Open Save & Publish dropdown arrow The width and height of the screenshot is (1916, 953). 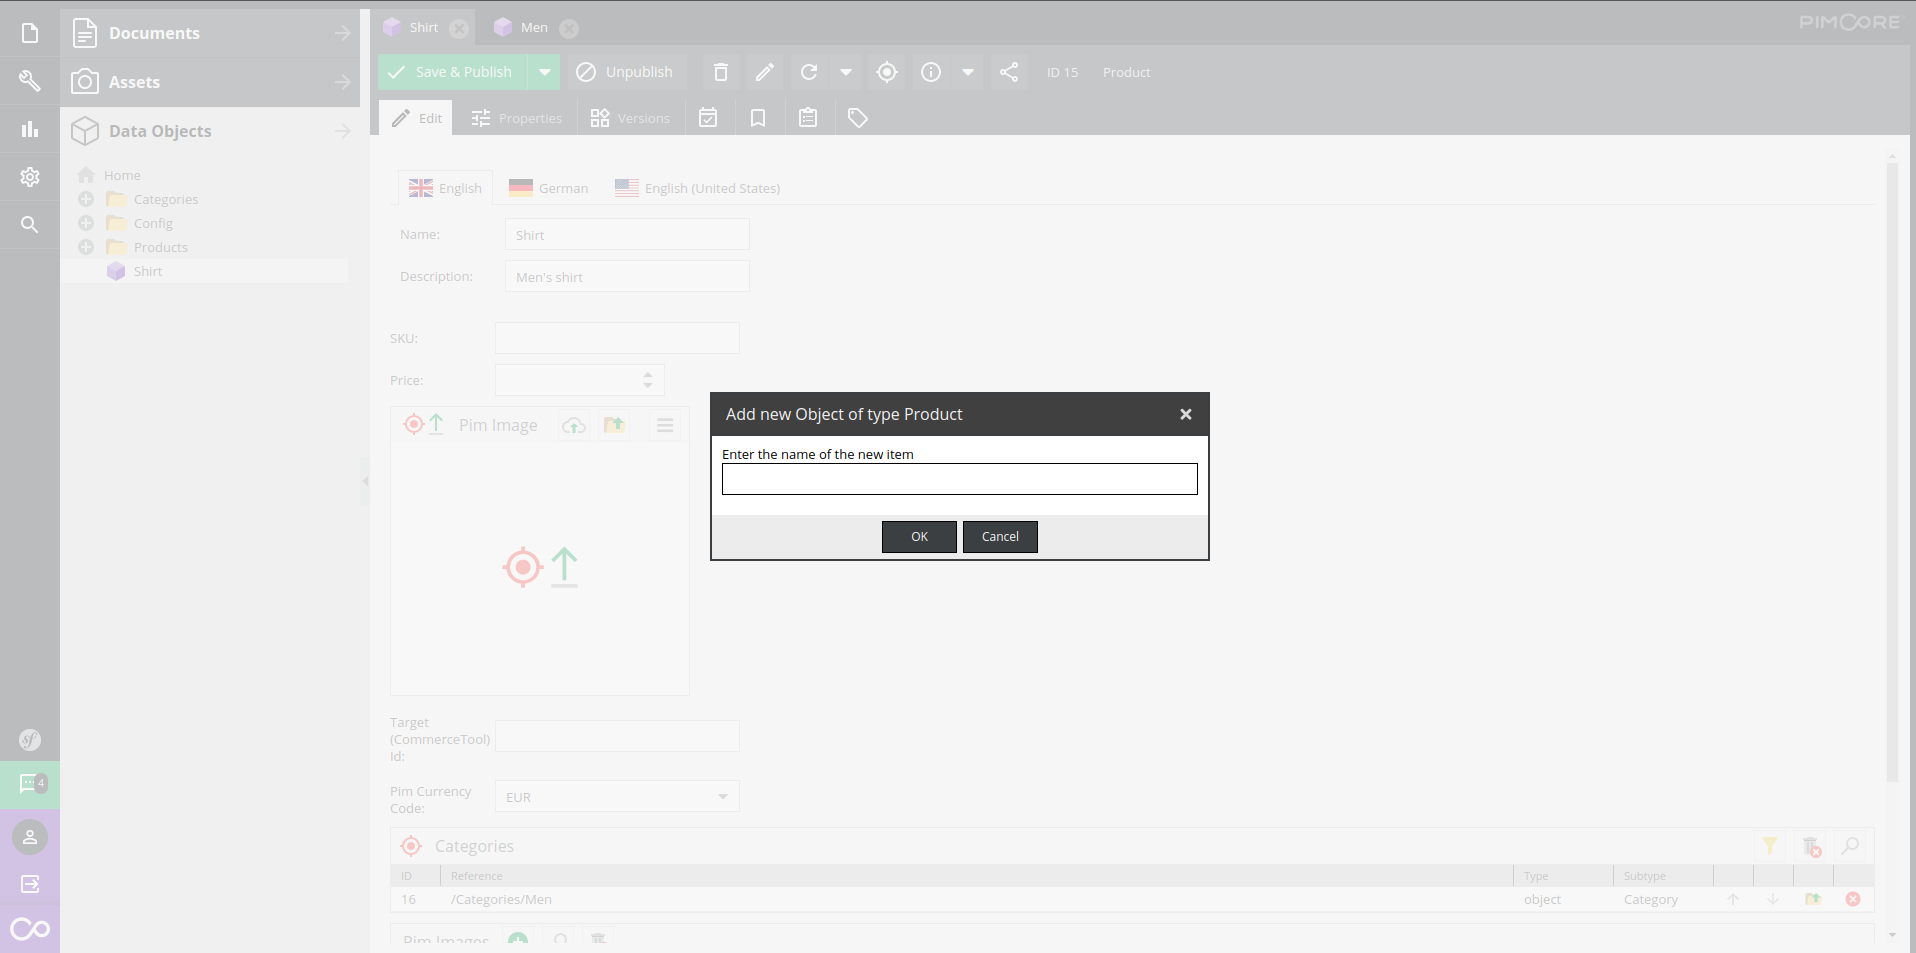click(x=545, y=72)
